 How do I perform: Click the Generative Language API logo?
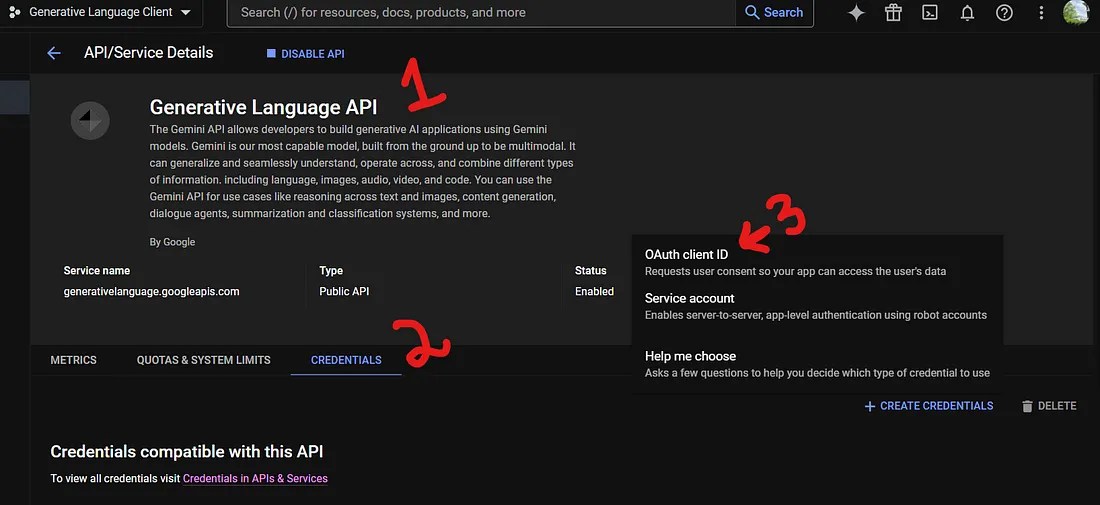tap(90, 121)
